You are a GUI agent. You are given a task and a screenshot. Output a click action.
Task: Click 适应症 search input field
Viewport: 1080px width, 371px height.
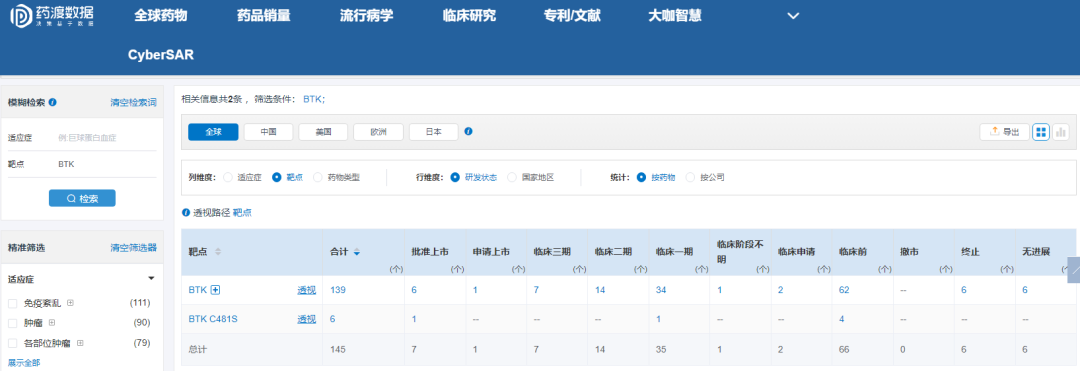click(107, 137)
